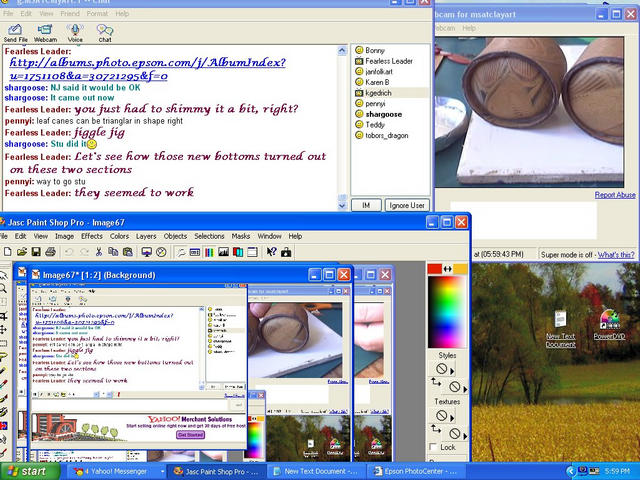Viewport: 640px width, 480px height.
Task: Open the Layers menu
Action: pyautogui.click(x=146, y=236)
